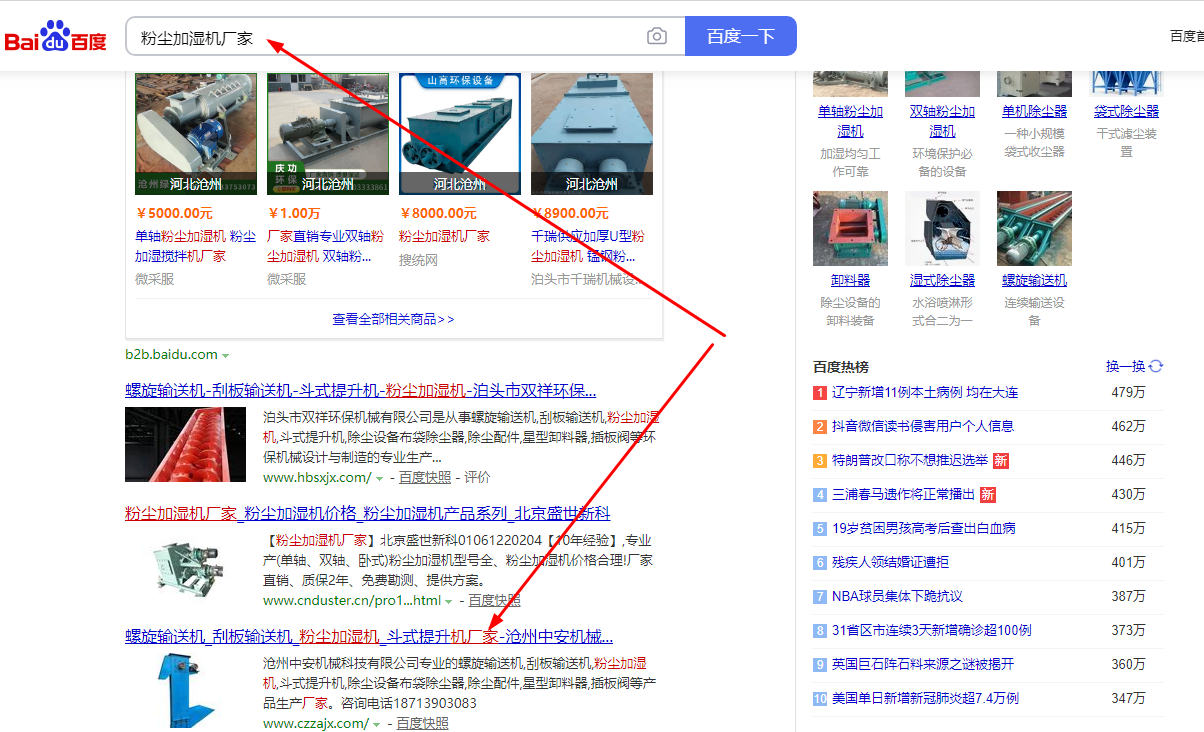The height and width of the screenshot is (732, 1204).
Task: Open the 湿式除尘器 product image
Action: pos(942,229)
